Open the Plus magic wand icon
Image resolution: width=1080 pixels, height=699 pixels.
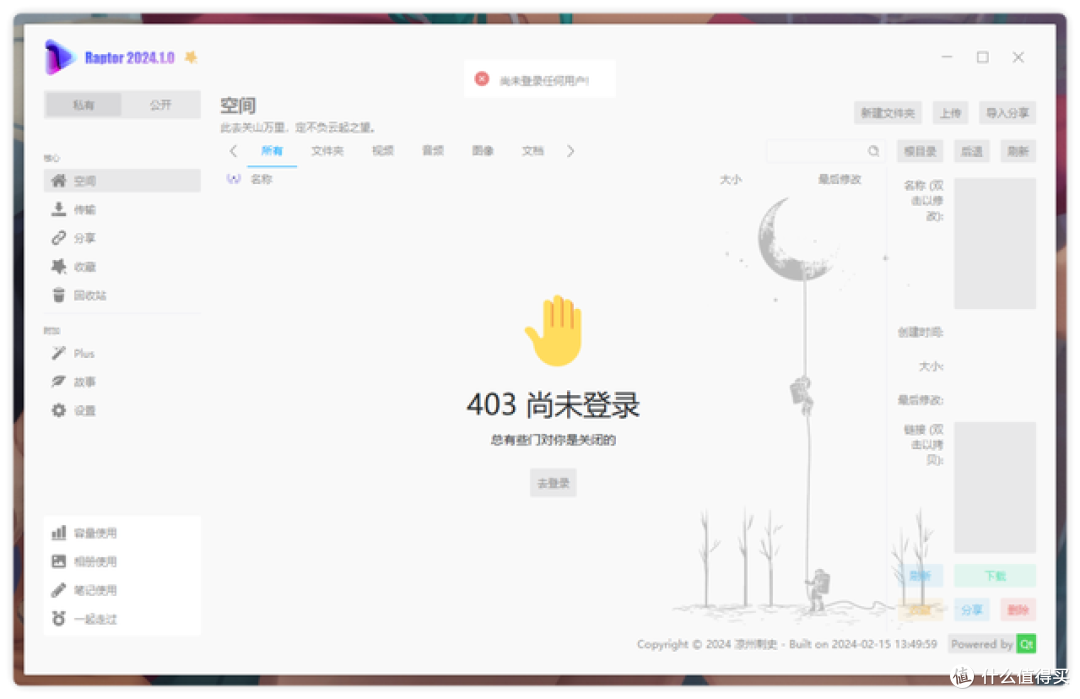(59, 353)
